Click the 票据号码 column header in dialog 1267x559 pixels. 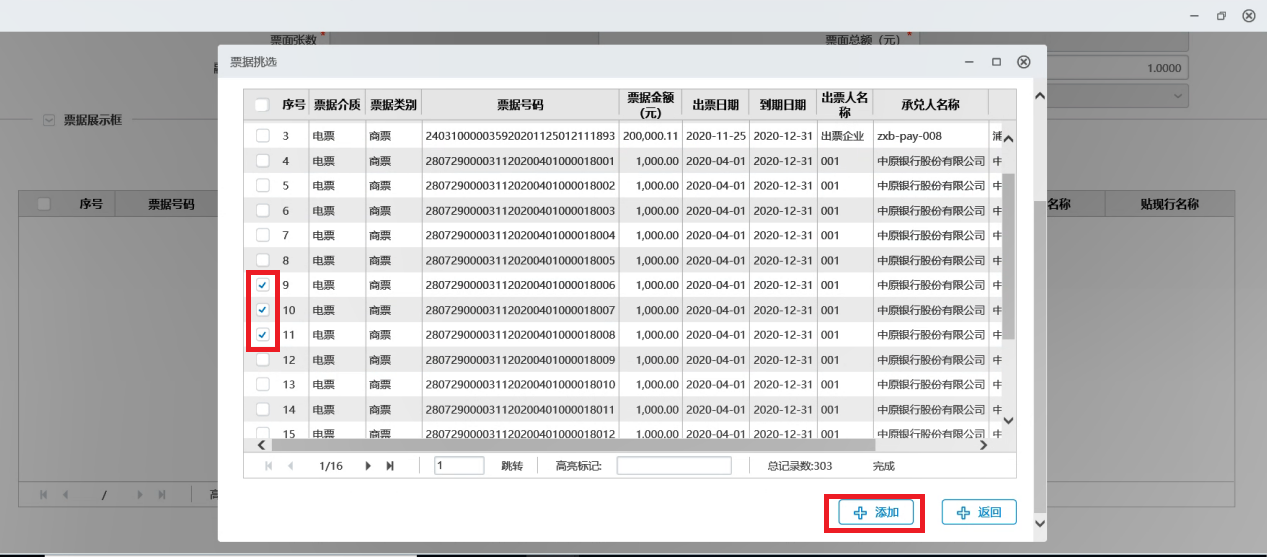[x=520, y=105]
